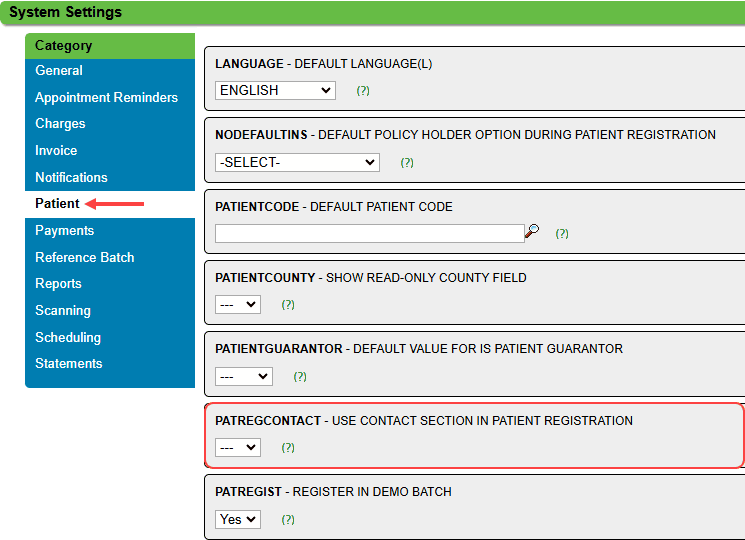Open the PATIENTGUARANTOR value dropdown
The height and width of the screenshot is (540, 745).
[x=244, y=376]
